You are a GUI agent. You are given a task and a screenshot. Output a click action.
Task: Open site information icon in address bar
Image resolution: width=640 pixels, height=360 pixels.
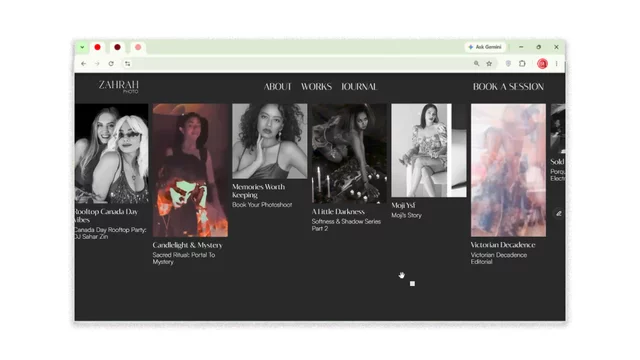pyautogui.click(x=128, y=64)
